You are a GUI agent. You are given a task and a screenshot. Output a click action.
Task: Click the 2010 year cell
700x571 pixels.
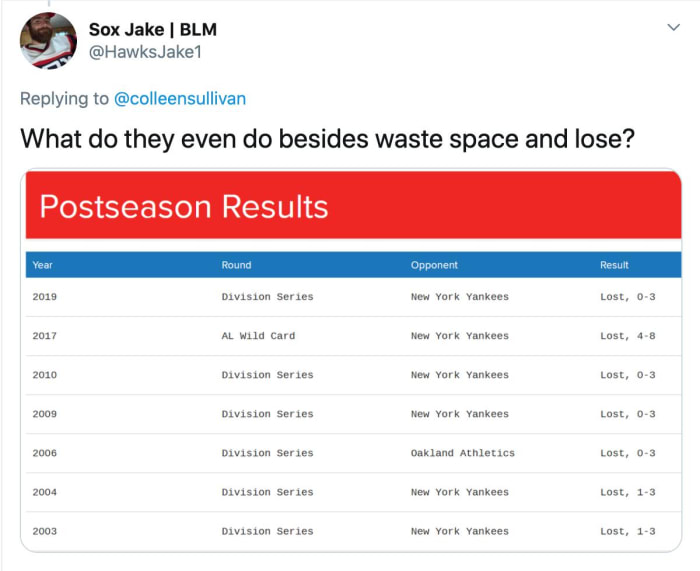pyautogui.click(x=45, y=375)
